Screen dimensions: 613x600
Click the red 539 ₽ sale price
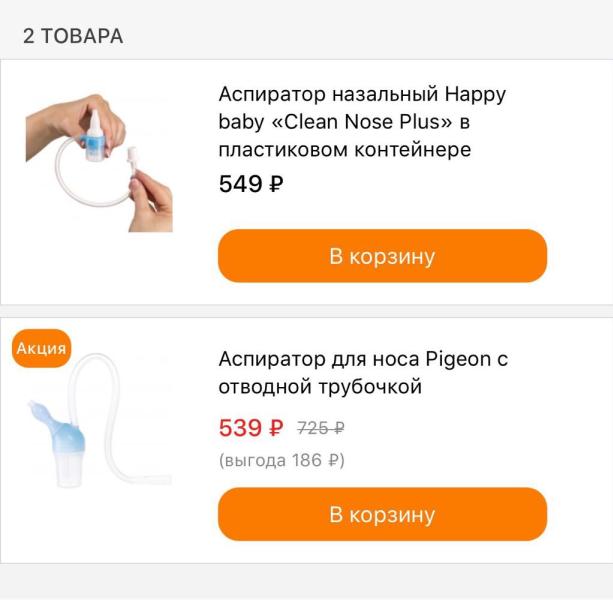click(251, 428)
